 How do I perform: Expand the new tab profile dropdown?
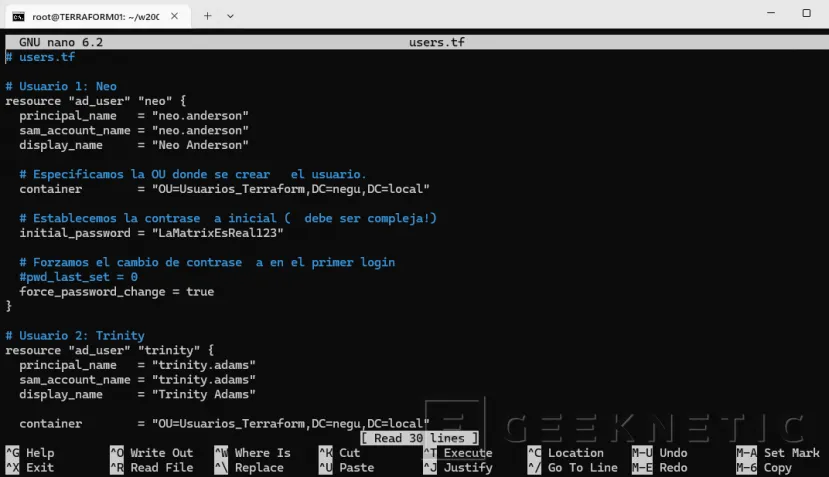click(231, 16)
